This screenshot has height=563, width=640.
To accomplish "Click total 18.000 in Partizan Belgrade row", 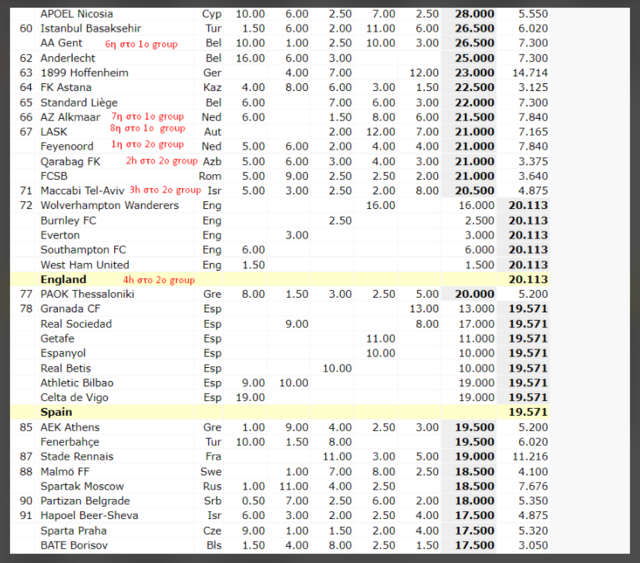I will click(x=474, y=501).
